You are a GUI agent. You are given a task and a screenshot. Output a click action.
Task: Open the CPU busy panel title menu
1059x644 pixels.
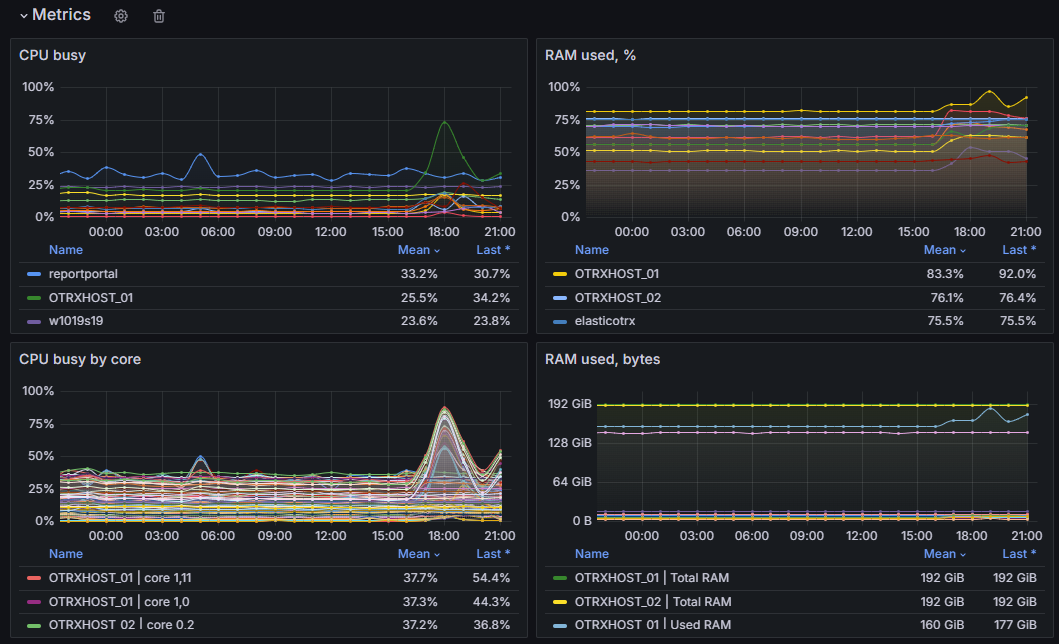tap(52, 55)
